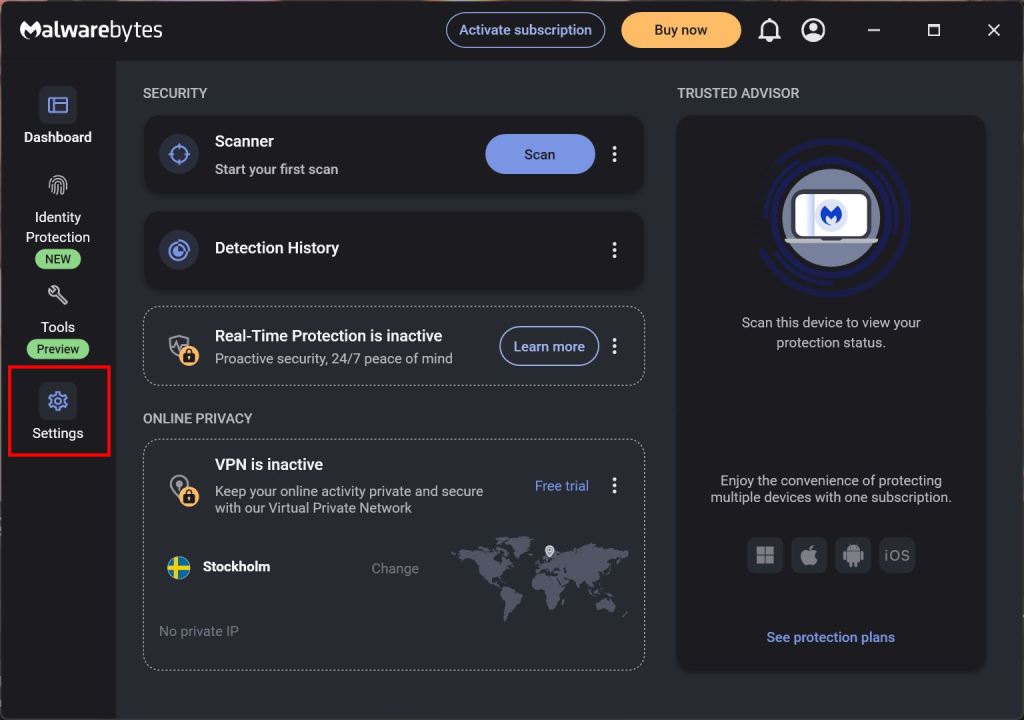Image resolution: width=1024 pixels, height=720 pixels.
Task: Open Detection History three-dot menu
Action: point(614,250)
